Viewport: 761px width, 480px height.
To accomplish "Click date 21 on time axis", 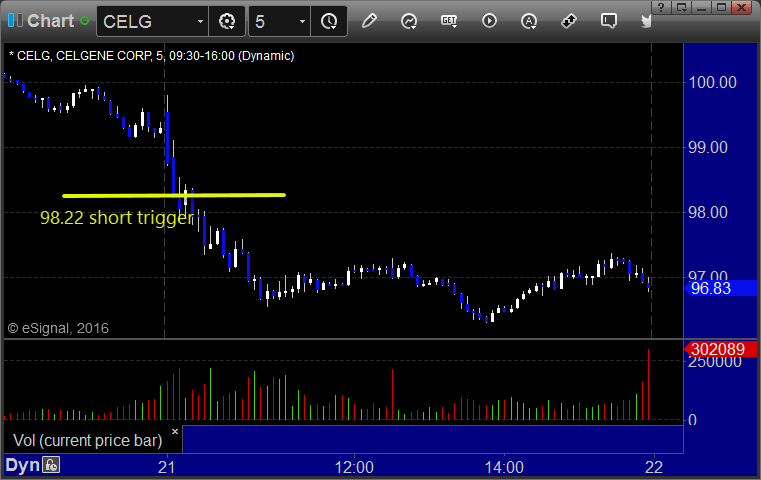I will (x=166, y=467).
